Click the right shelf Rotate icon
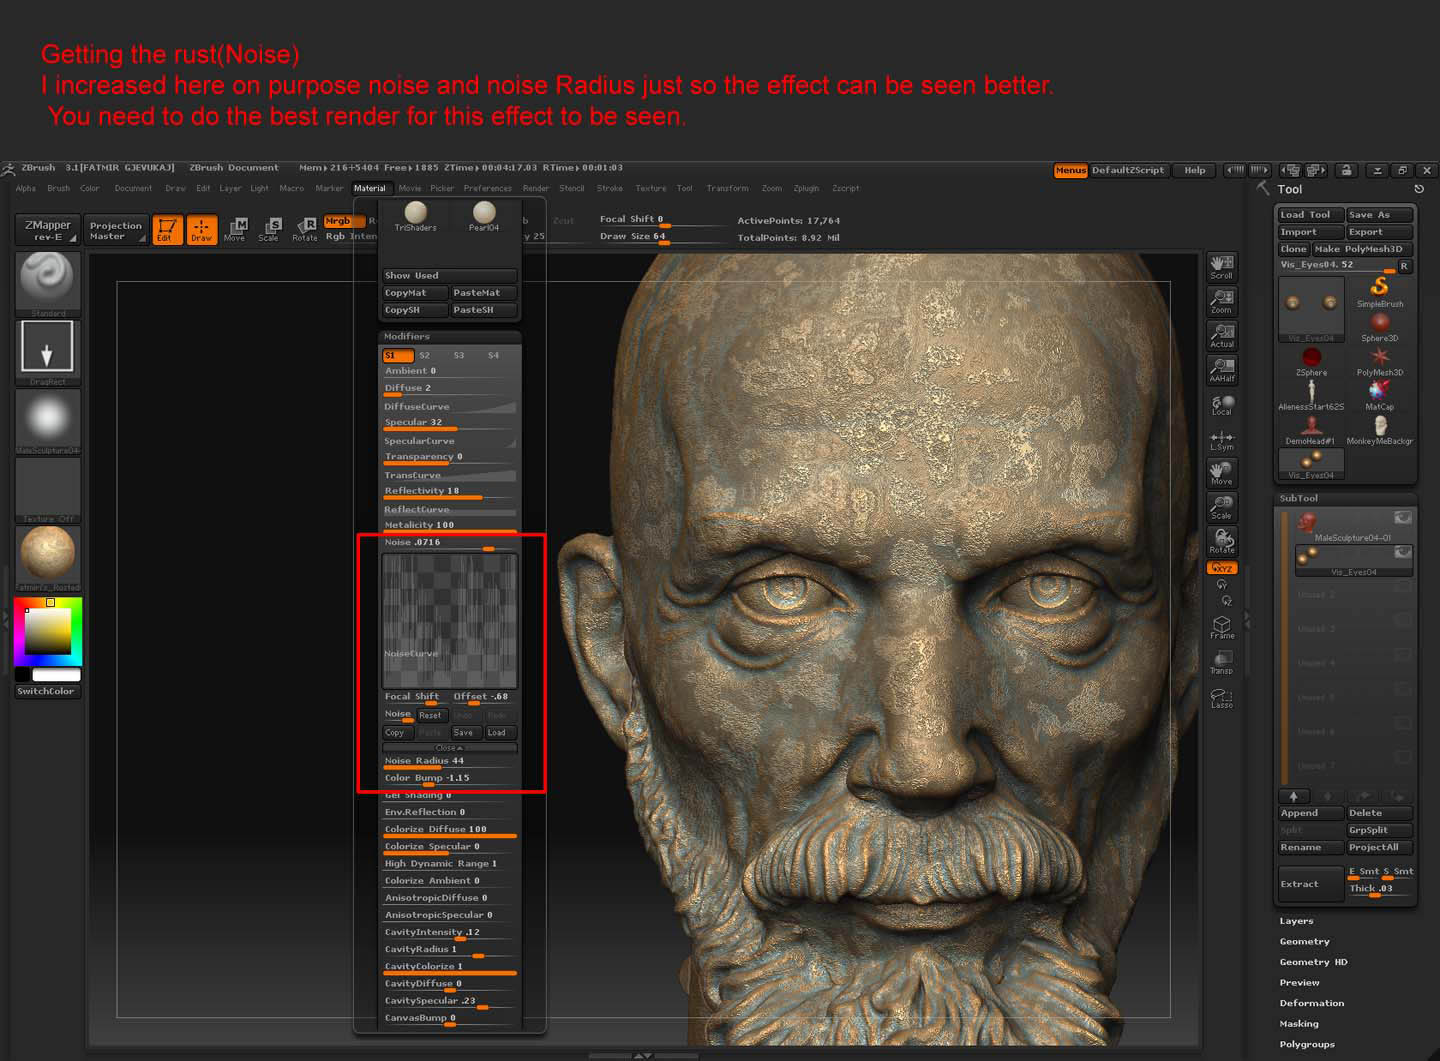The width and height of the screenshot is (1440, 1061). click(1222, 541)
